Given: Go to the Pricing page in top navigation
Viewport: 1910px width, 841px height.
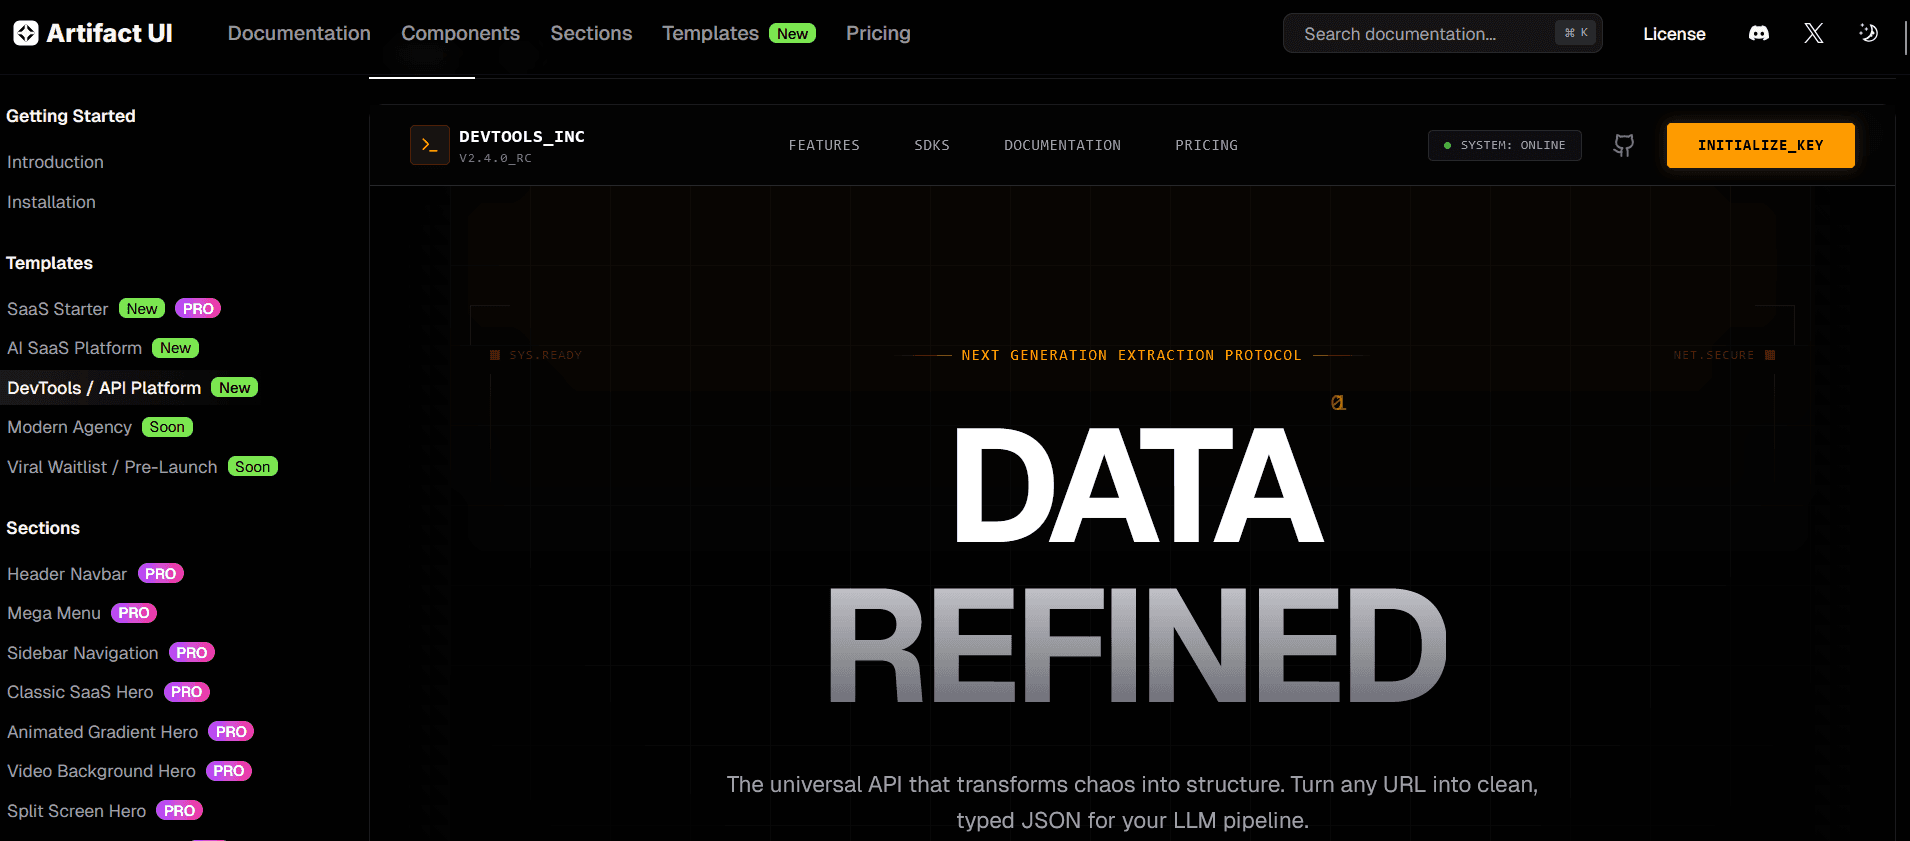Looking at the screenshot, I should tap(878, 33).
